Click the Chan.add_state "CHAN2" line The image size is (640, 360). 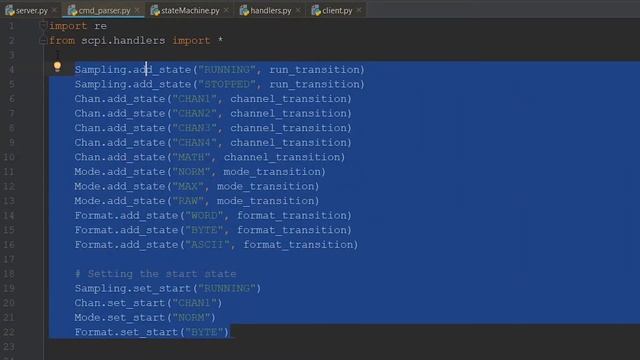click(213, 113)
